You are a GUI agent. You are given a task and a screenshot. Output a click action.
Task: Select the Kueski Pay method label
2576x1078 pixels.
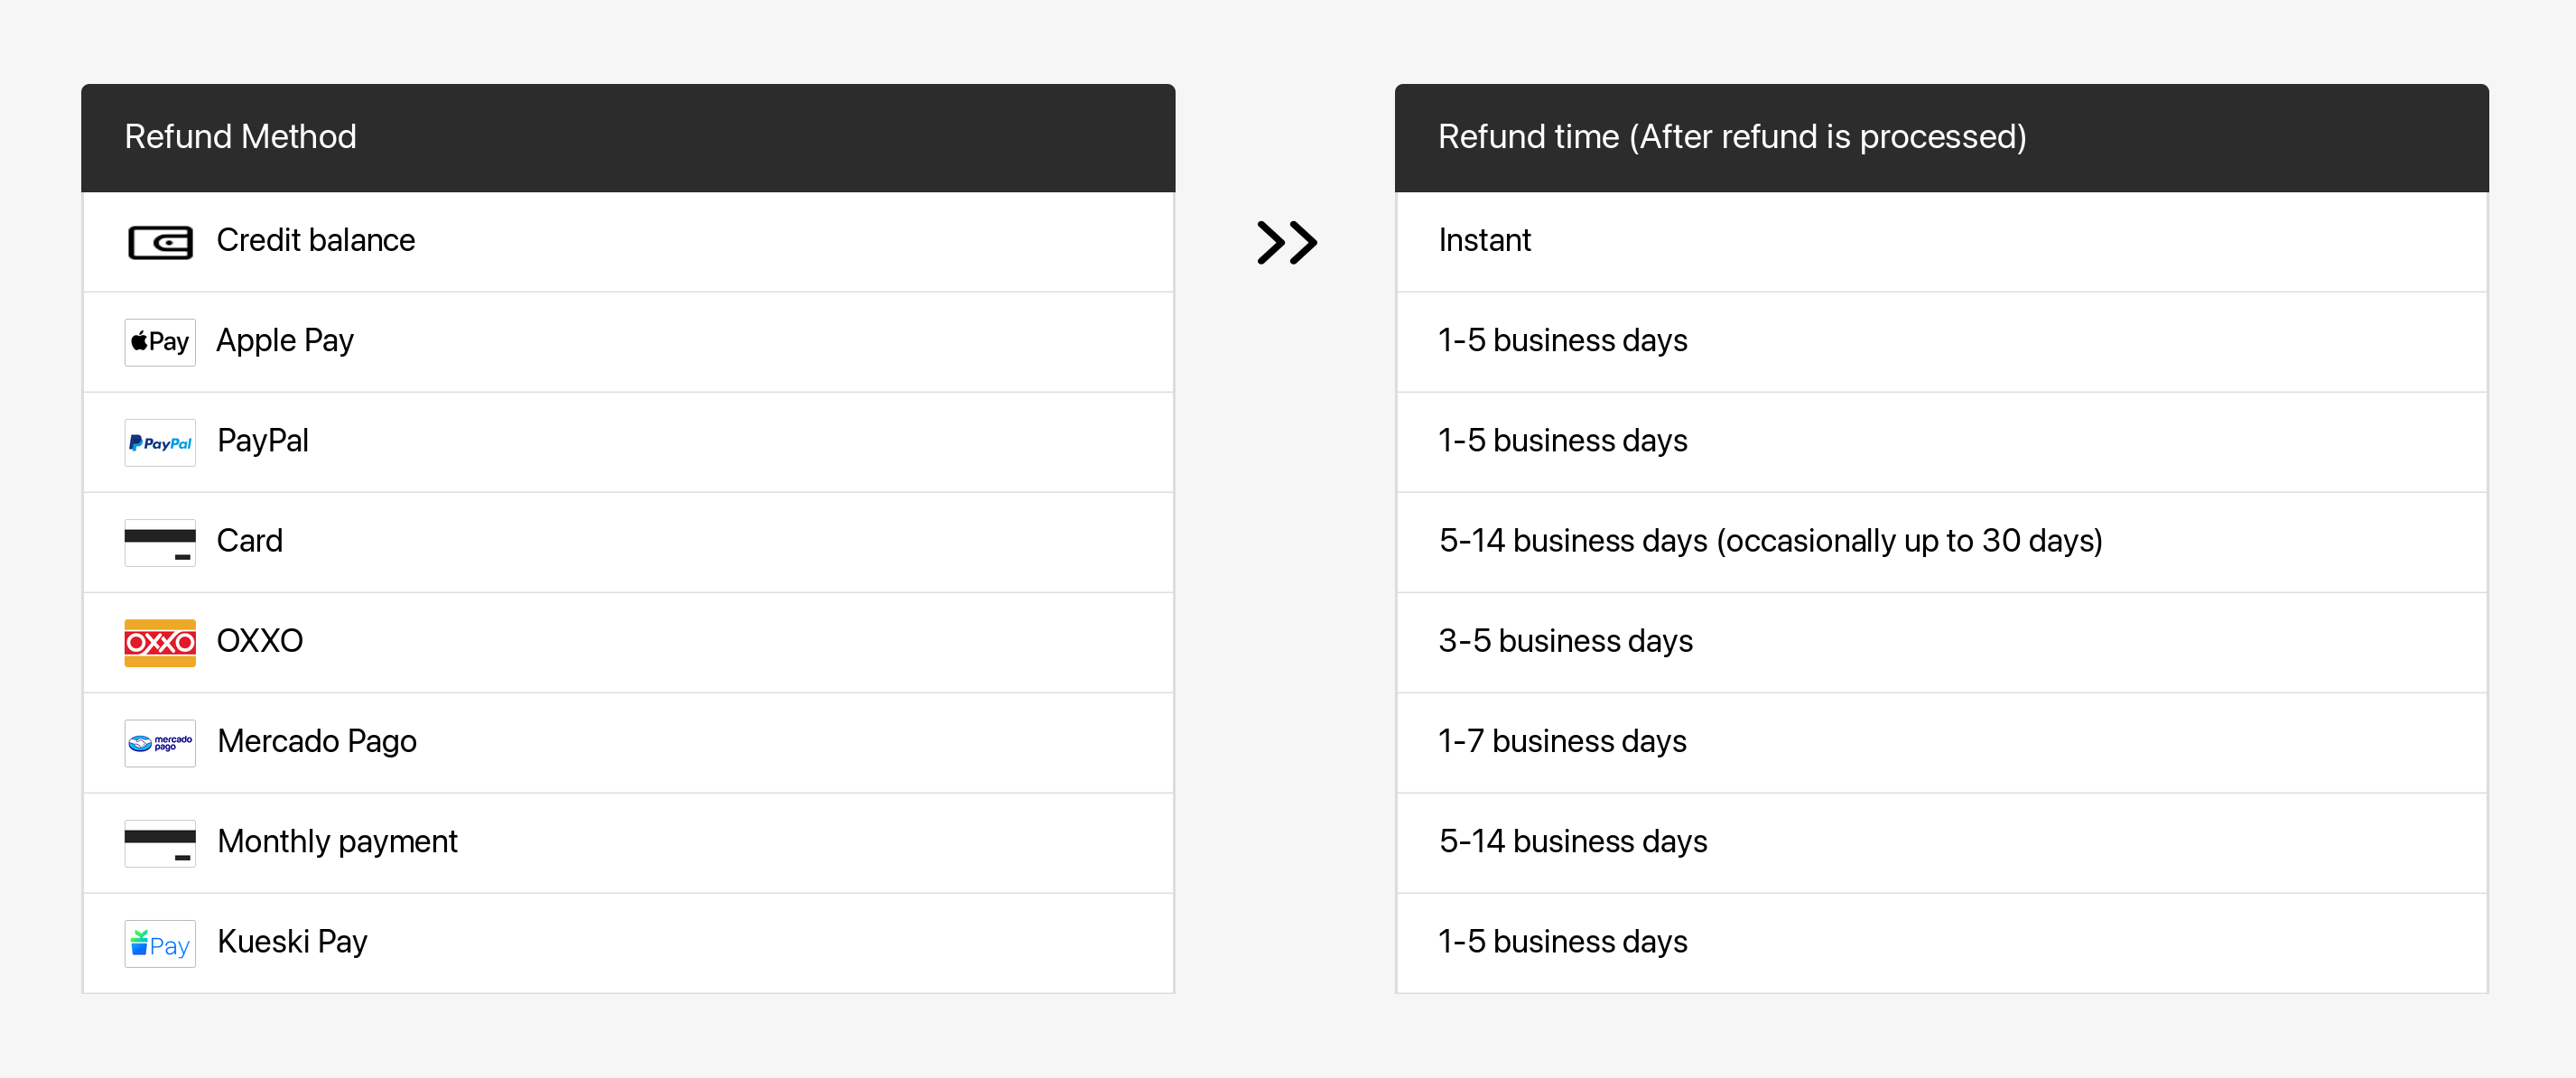click(292, 942)
